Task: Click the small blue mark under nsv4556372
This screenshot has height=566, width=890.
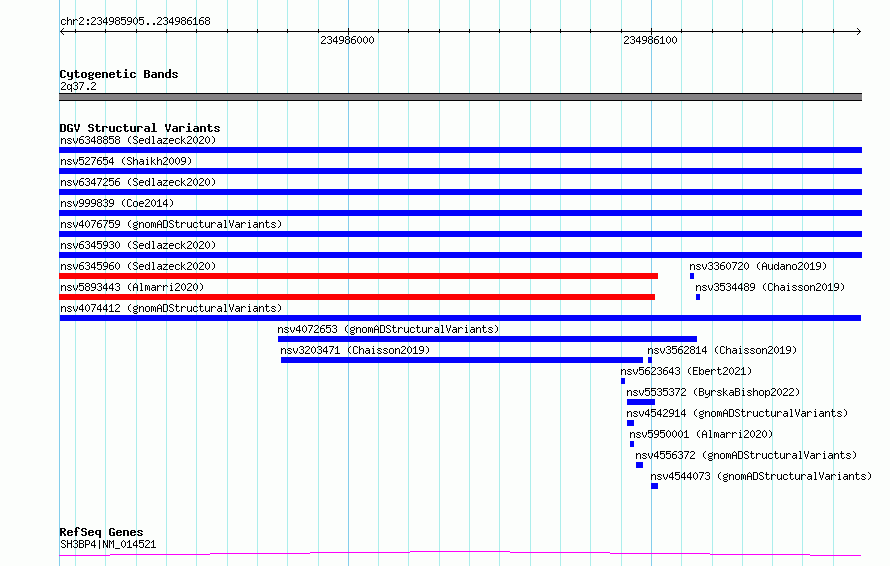Action: point(639,465)
